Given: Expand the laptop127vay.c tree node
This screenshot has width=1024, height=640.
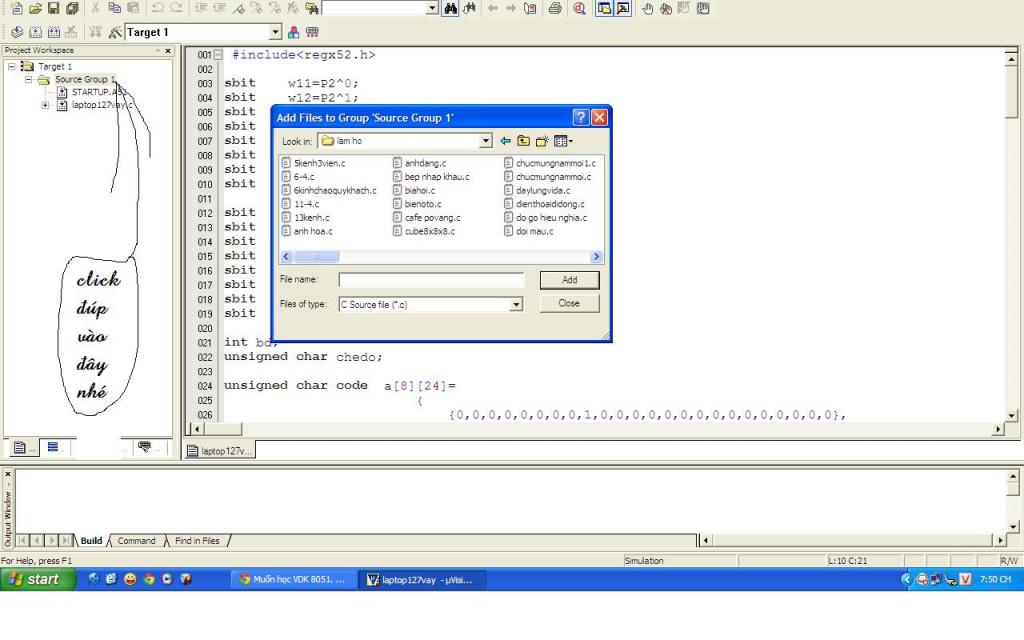Looking at the screenshot, I should [45, 105].
